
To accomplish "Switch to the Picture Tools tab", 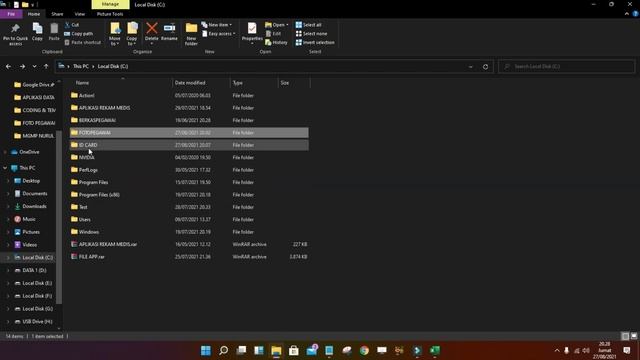I will coord(110,14).
